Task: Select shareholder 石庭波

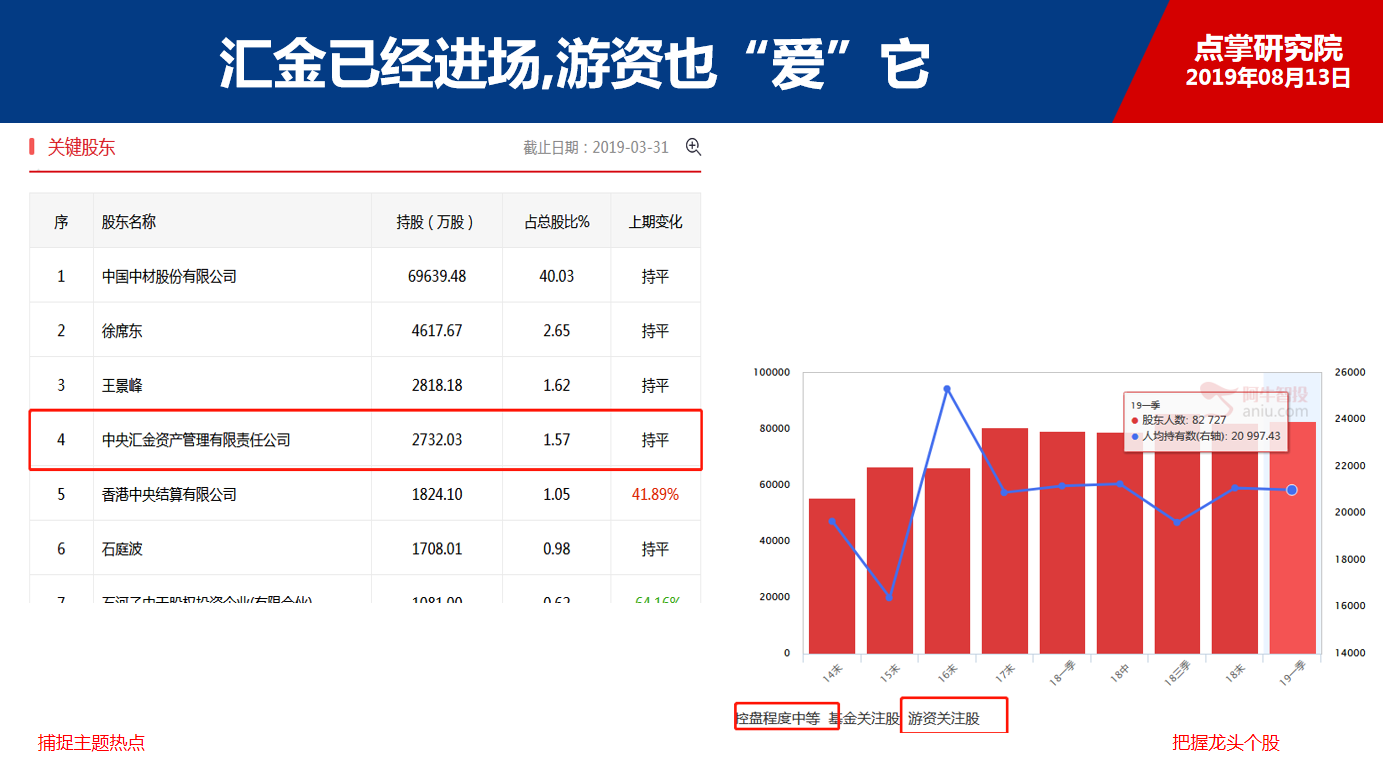Action: tap(122, 549)
